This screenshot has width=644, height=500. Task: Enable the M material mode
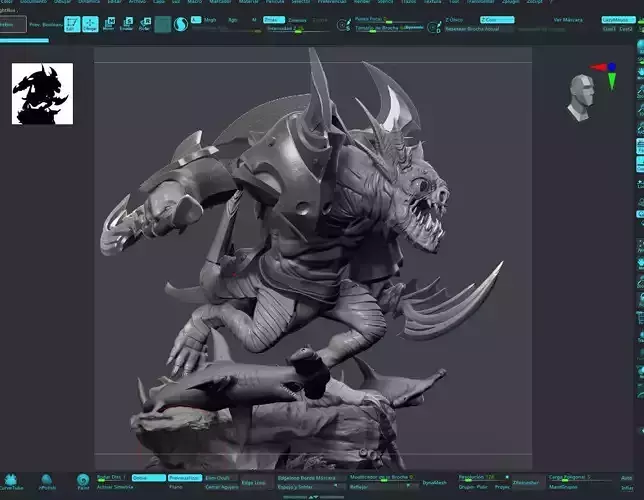pyautogui.click(x=254, y=20)
